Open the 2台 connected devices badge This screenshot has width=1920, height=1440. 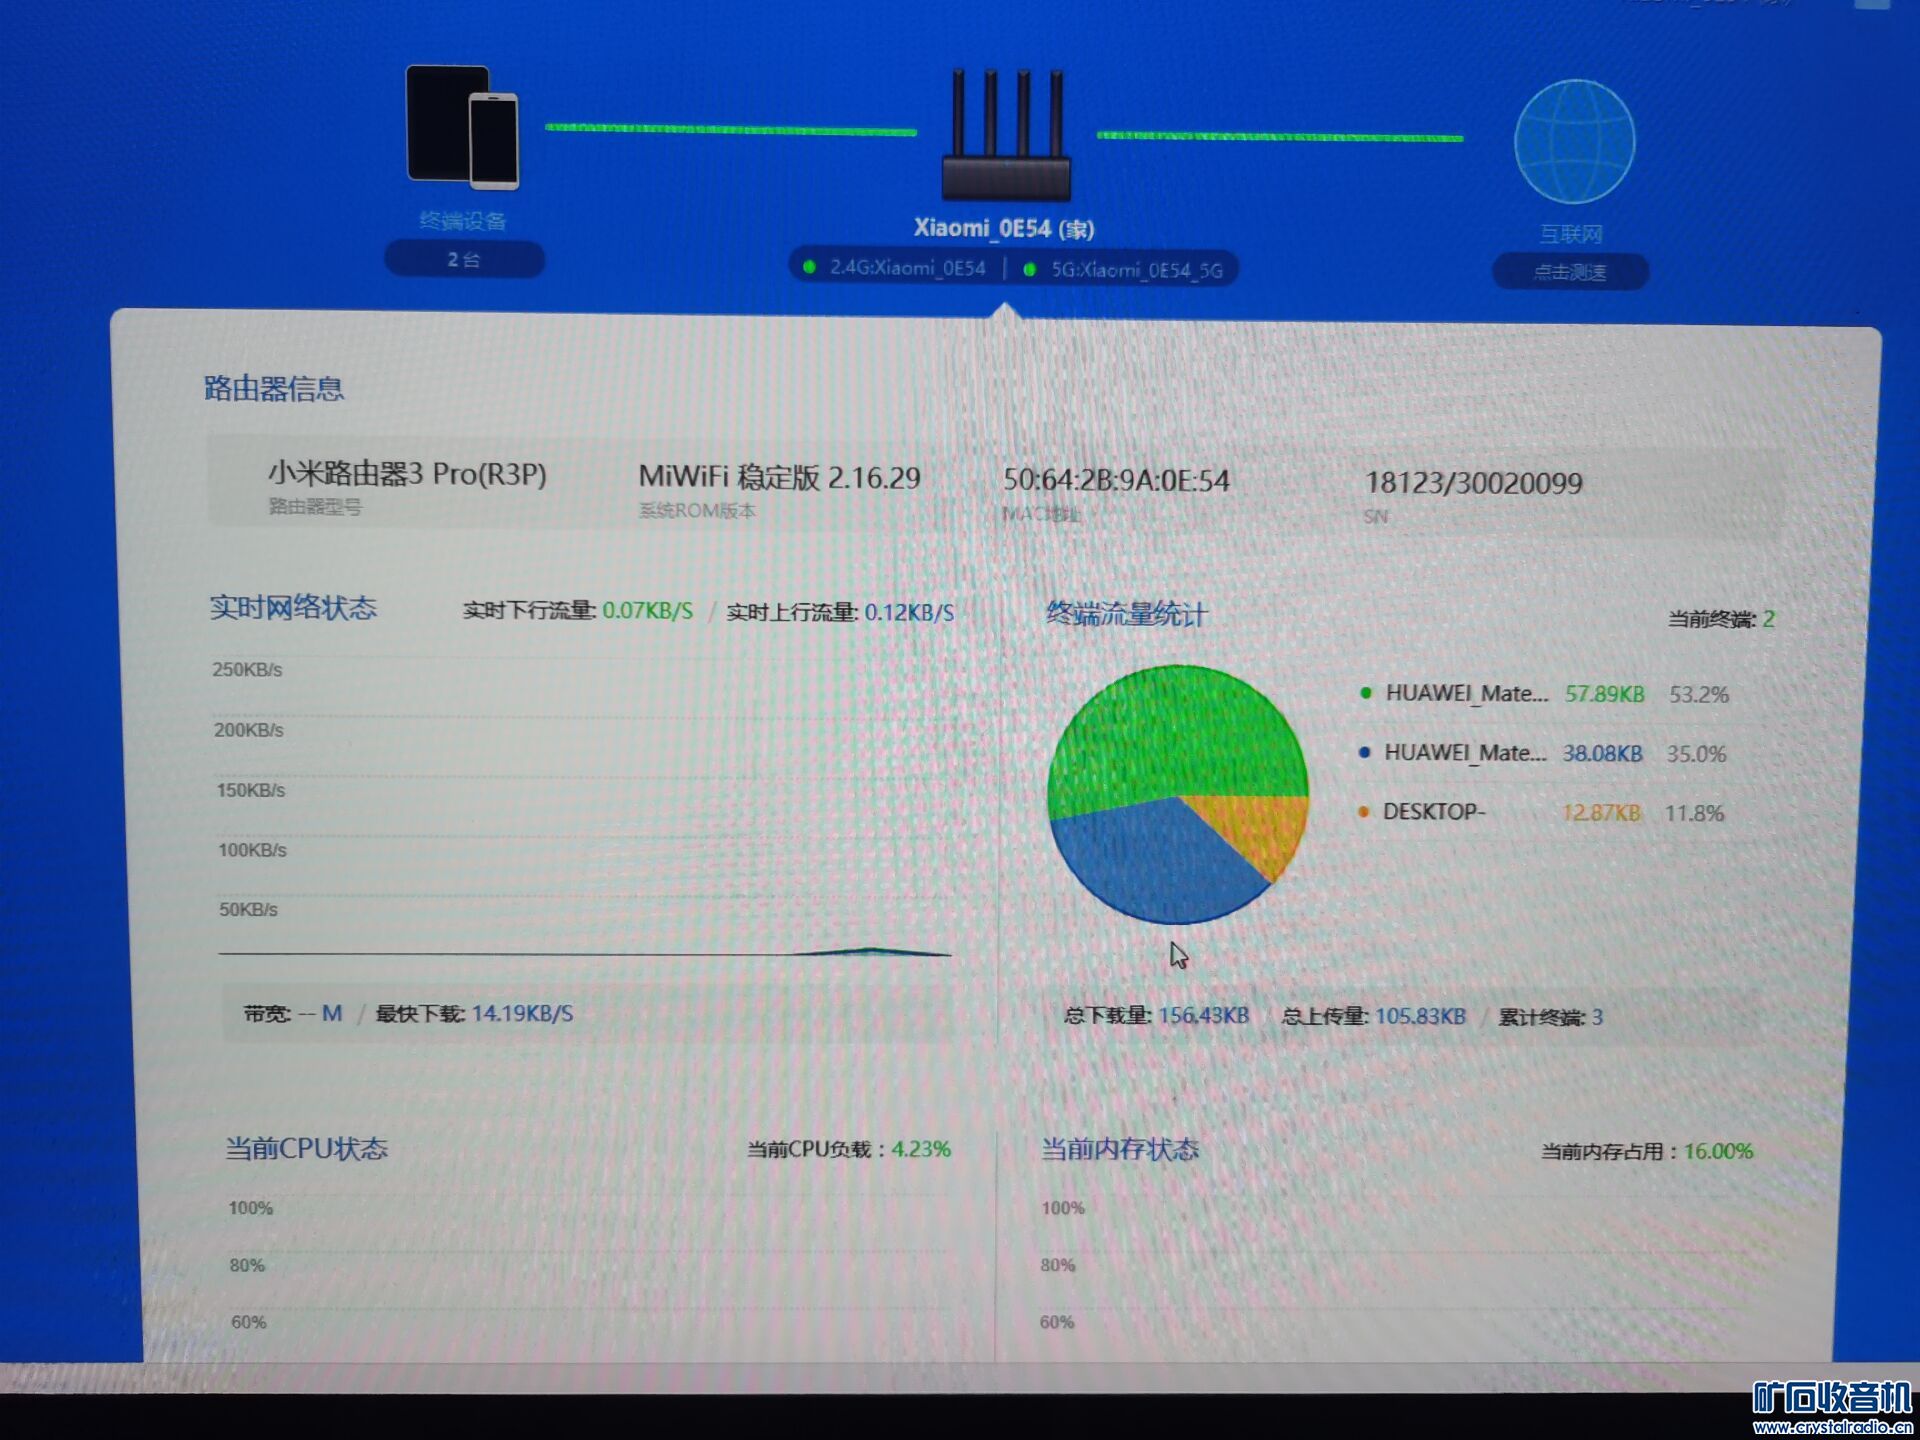coord(464,260)
